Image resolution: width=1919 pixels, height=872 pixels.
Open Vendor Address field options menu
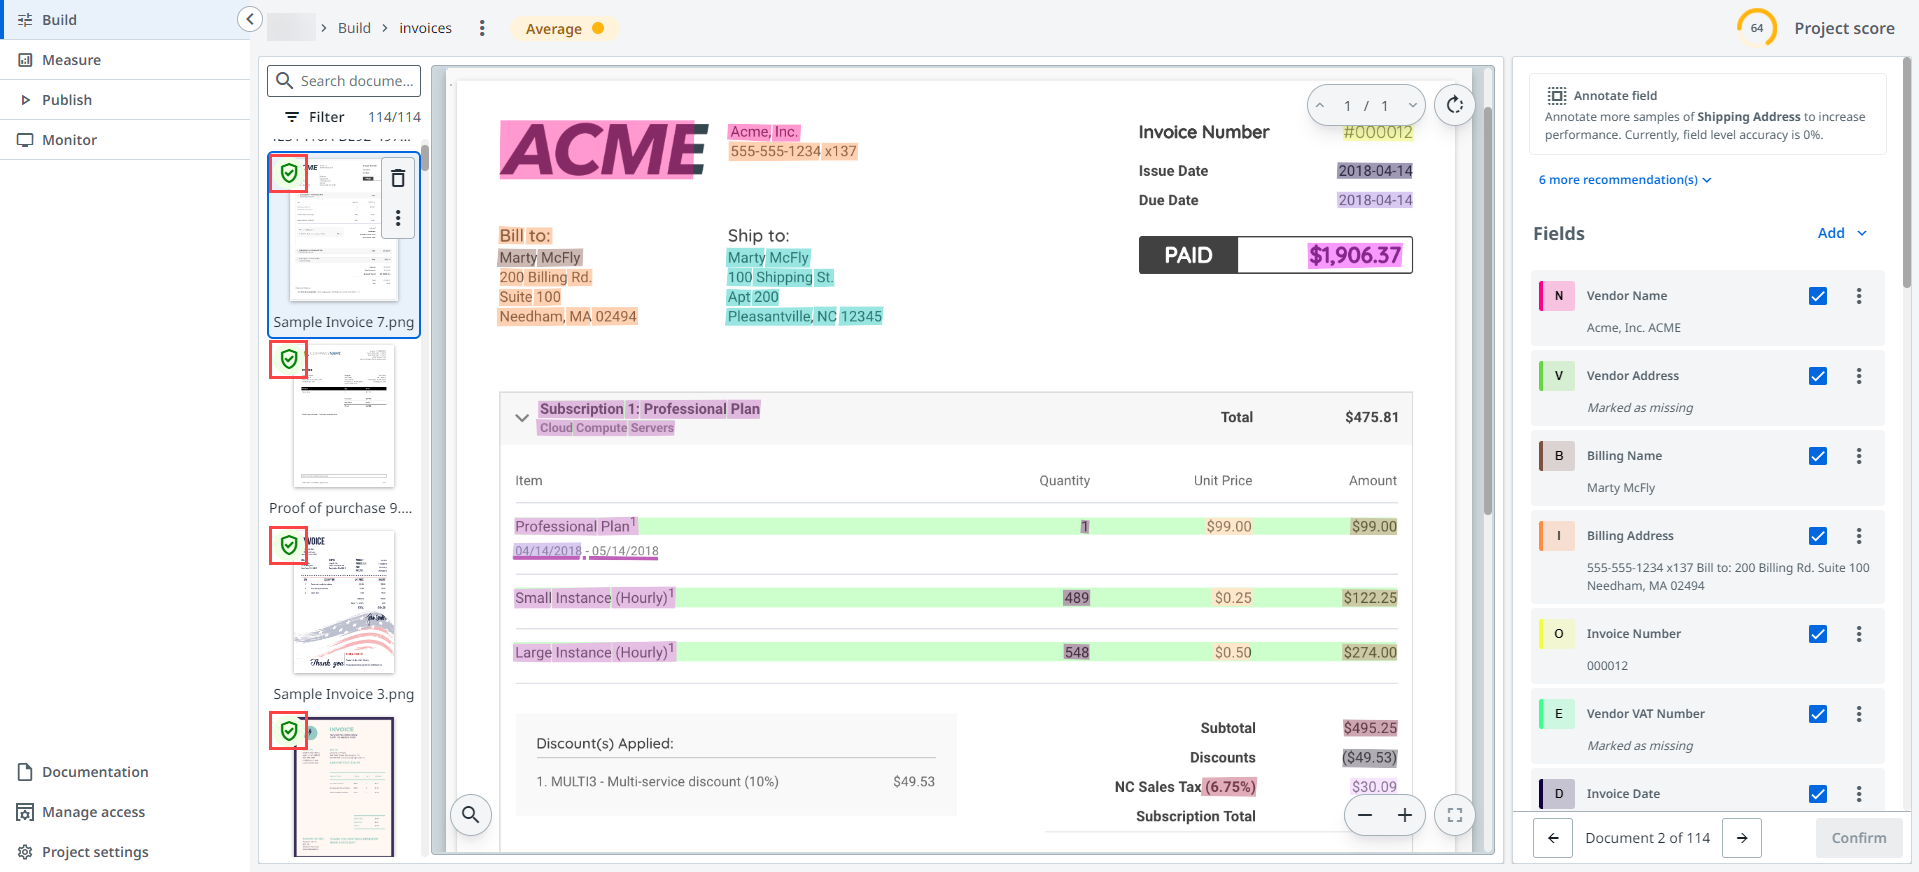[x=1859, y=376]
